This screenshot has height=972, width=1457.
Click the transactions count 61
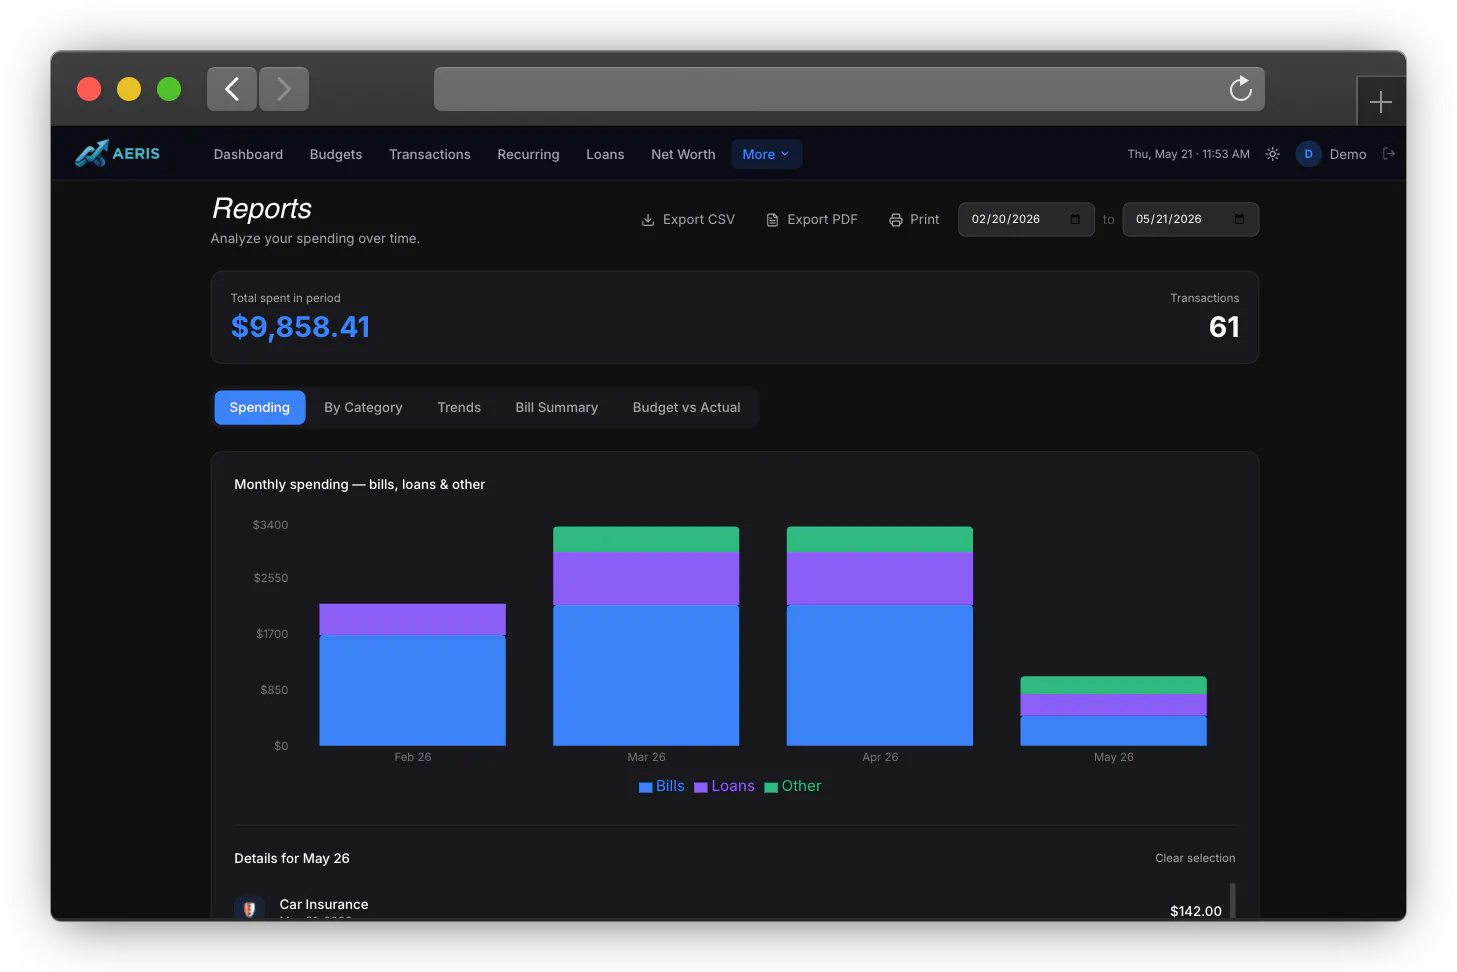(x=1224, y=327)
